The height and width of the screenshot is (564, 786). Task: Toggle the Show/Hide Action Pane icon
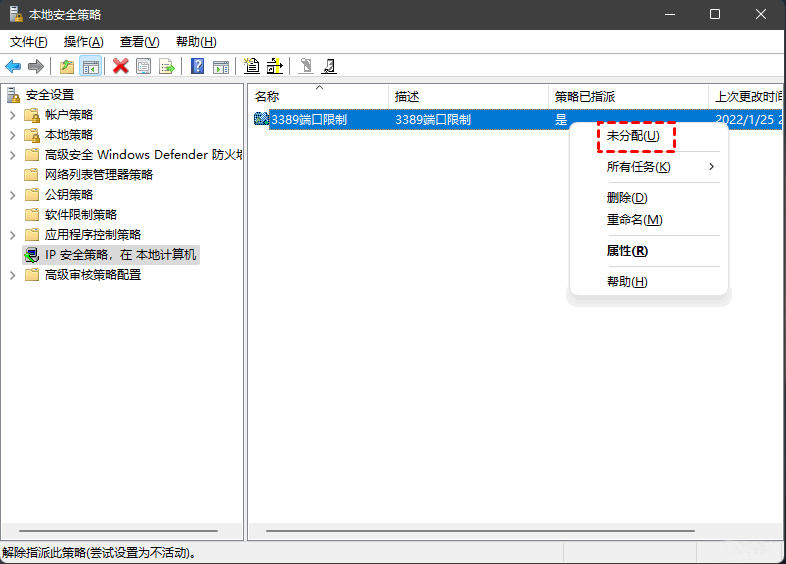tap(221, 66)
